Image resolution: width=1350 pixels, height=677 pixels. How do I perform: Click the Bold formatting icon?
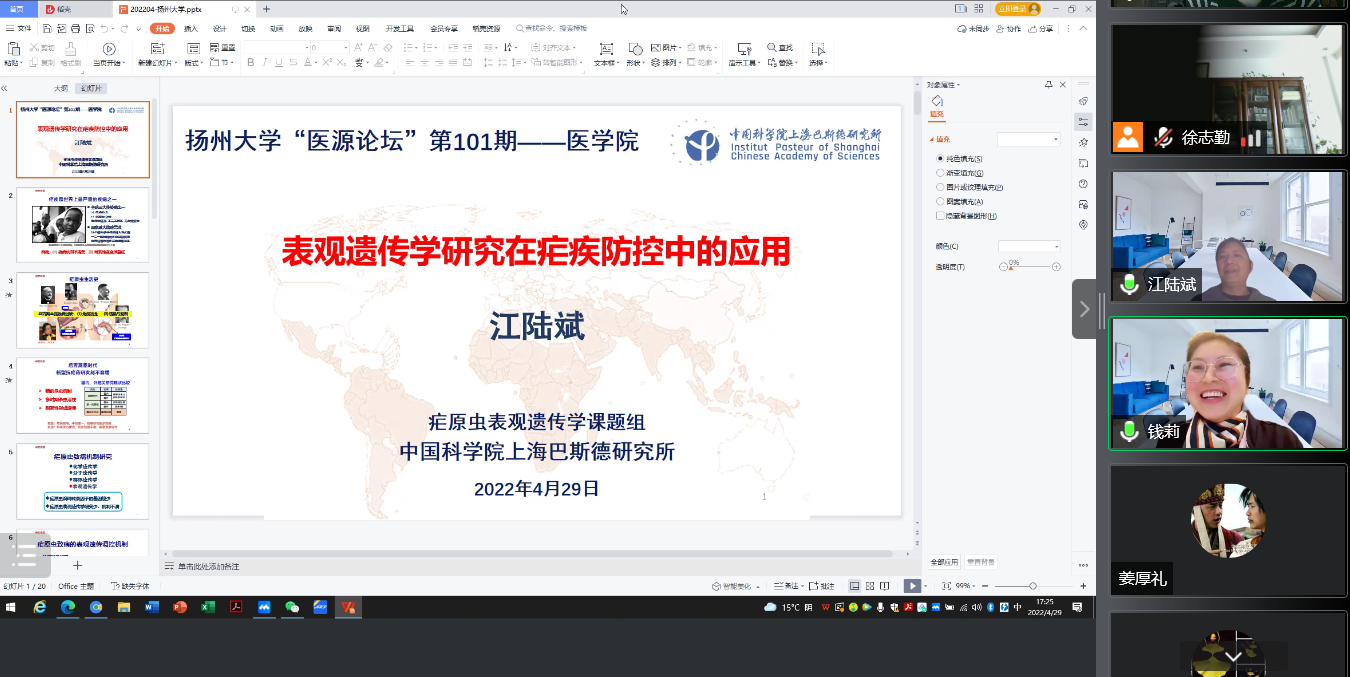(251, 63)
